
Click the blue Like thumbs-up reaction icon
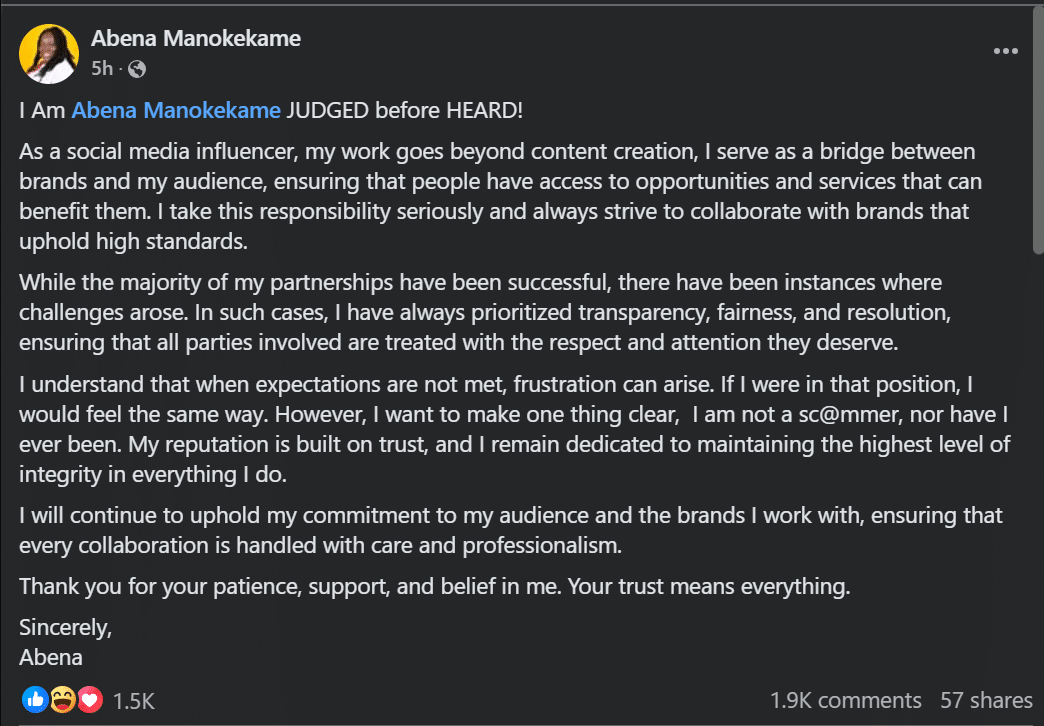coord(35,699)
